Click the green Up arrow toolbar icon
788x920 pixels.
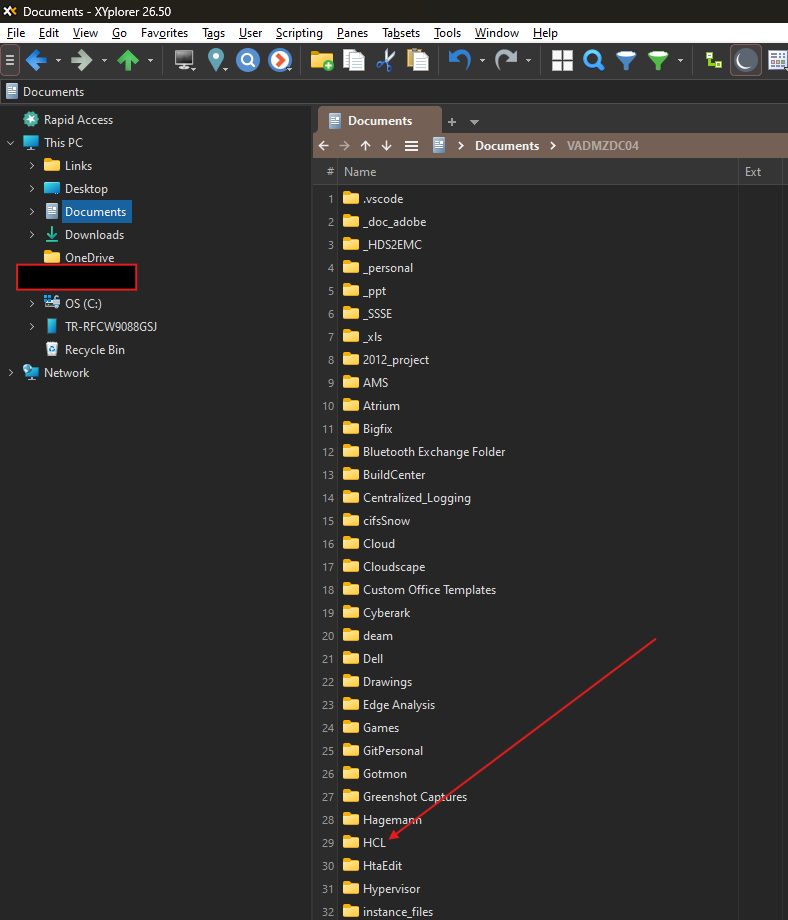point(128,61)
